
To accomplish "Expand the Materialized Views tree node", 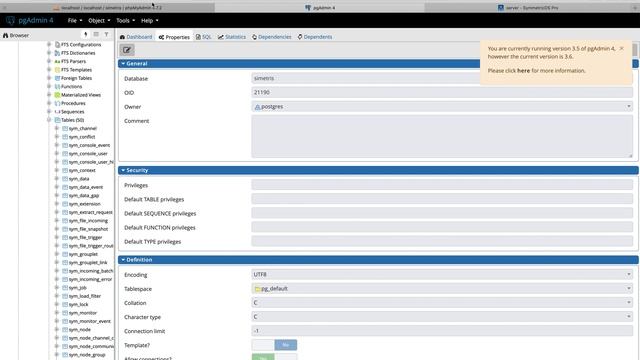I will (x=49, y=95).
